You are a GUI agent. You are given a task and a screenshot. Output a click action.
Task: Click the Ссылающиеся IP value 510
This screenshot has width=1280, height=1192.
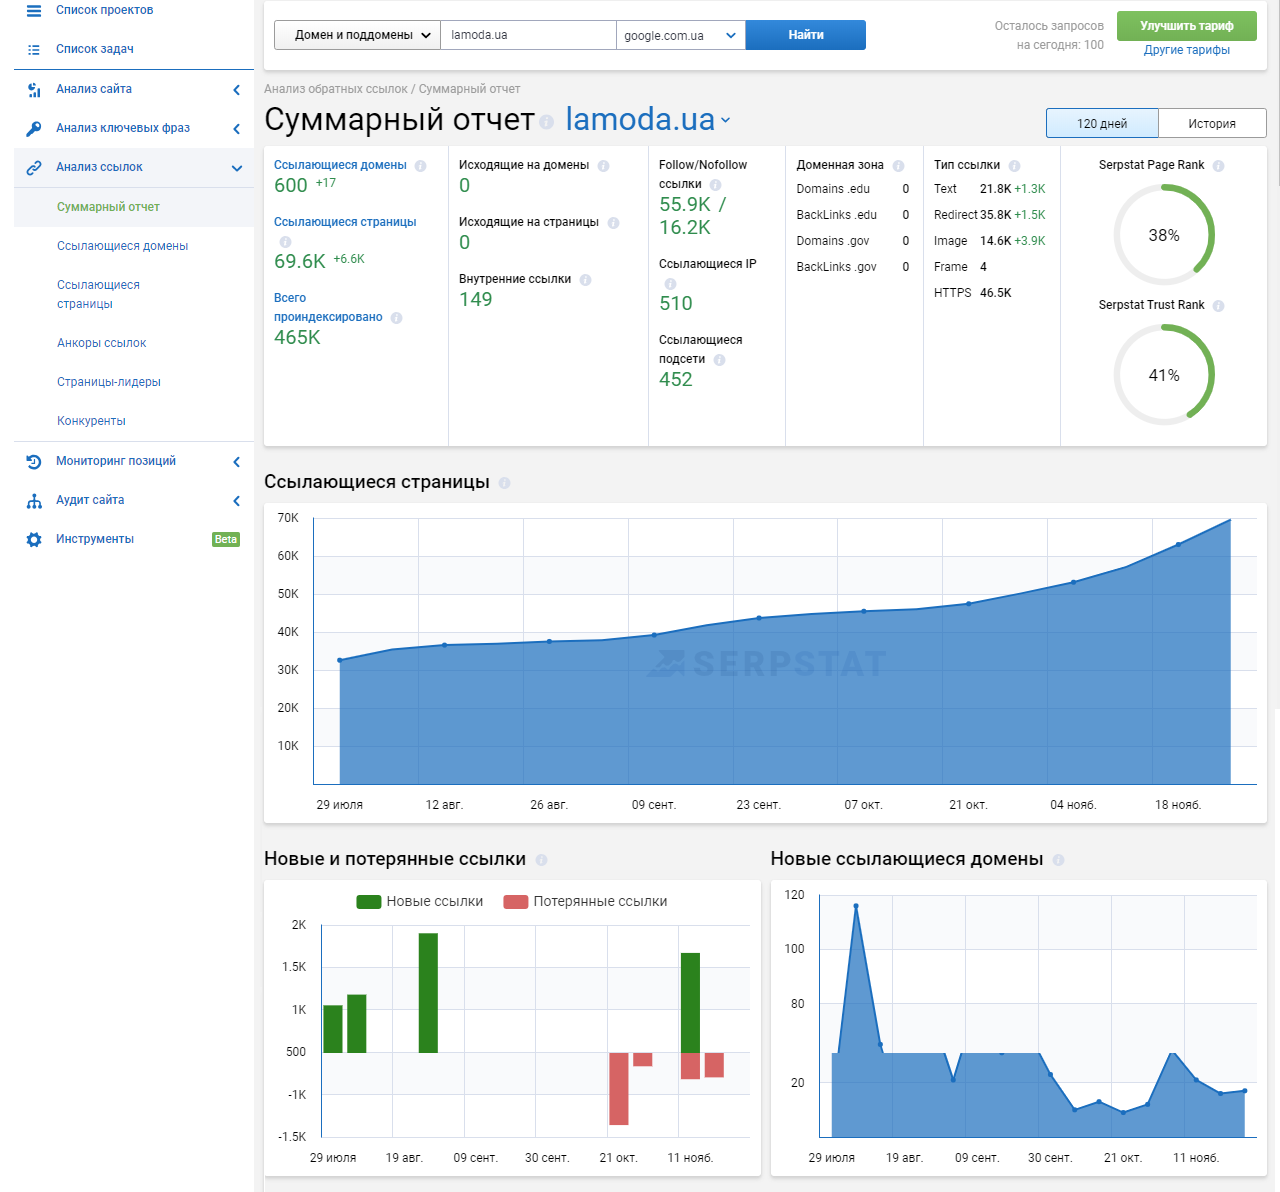pos(676,303)
